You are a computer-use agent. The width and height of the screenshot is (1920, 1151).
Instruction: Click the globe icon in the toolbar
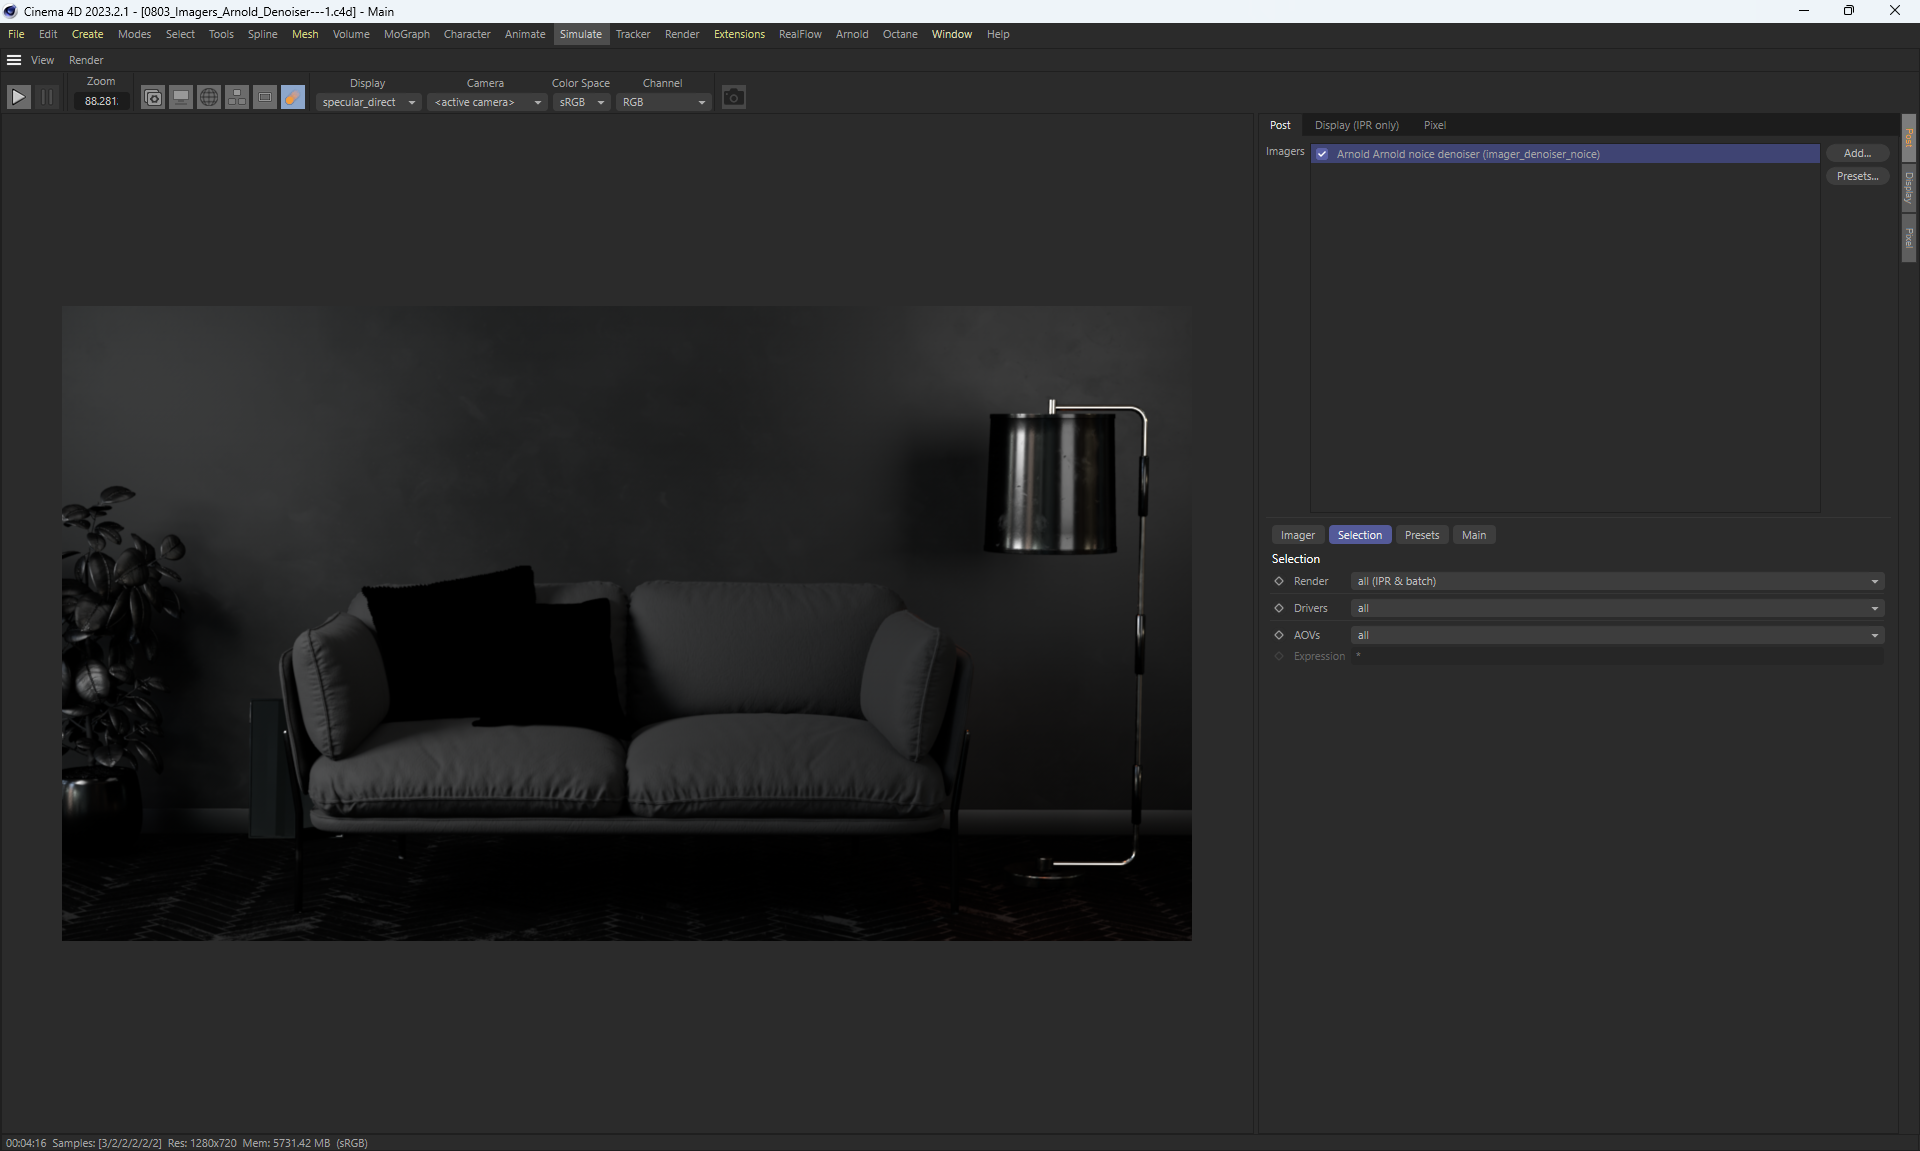pyautogui.click(x=209, y=98)
